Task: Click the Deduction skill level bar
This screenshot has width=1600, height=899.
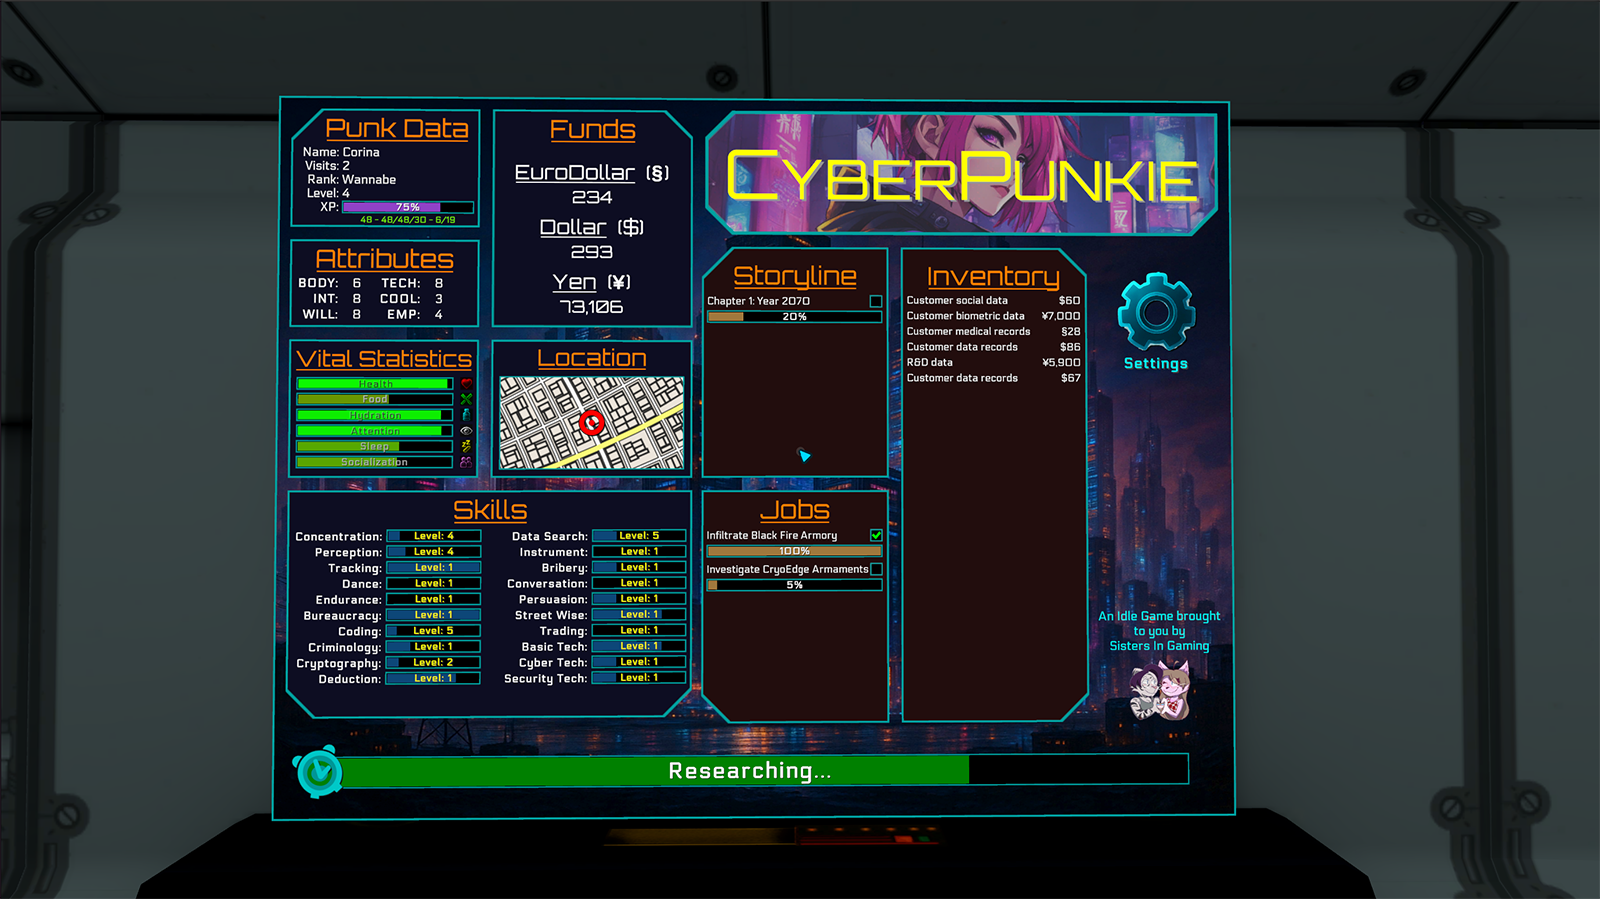Action: pyautogui.click(x=434, y=679)
